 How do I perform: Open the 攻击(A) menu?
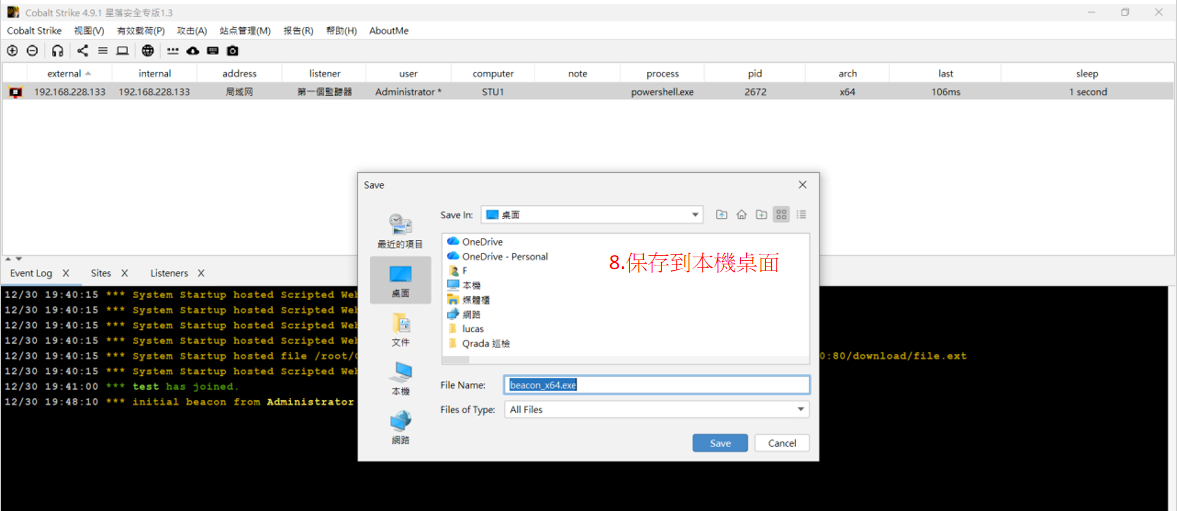point(192,31)
